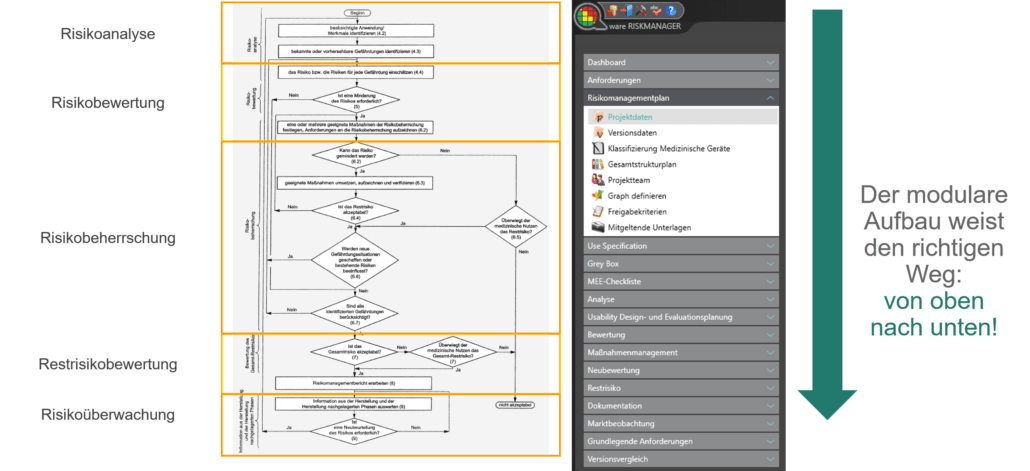1030x471 pixels.
Task: Expand Dashboard section using its chevron
Action: click(x=770, y=62)
